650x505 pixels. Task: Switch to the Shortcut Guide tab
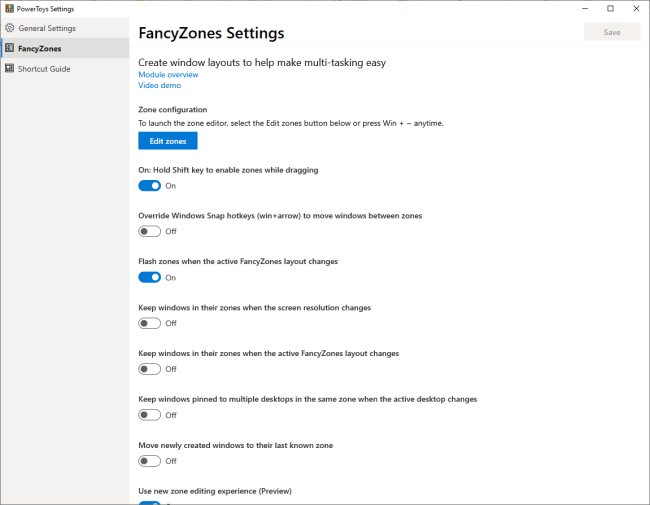click(x=44, y=69)
